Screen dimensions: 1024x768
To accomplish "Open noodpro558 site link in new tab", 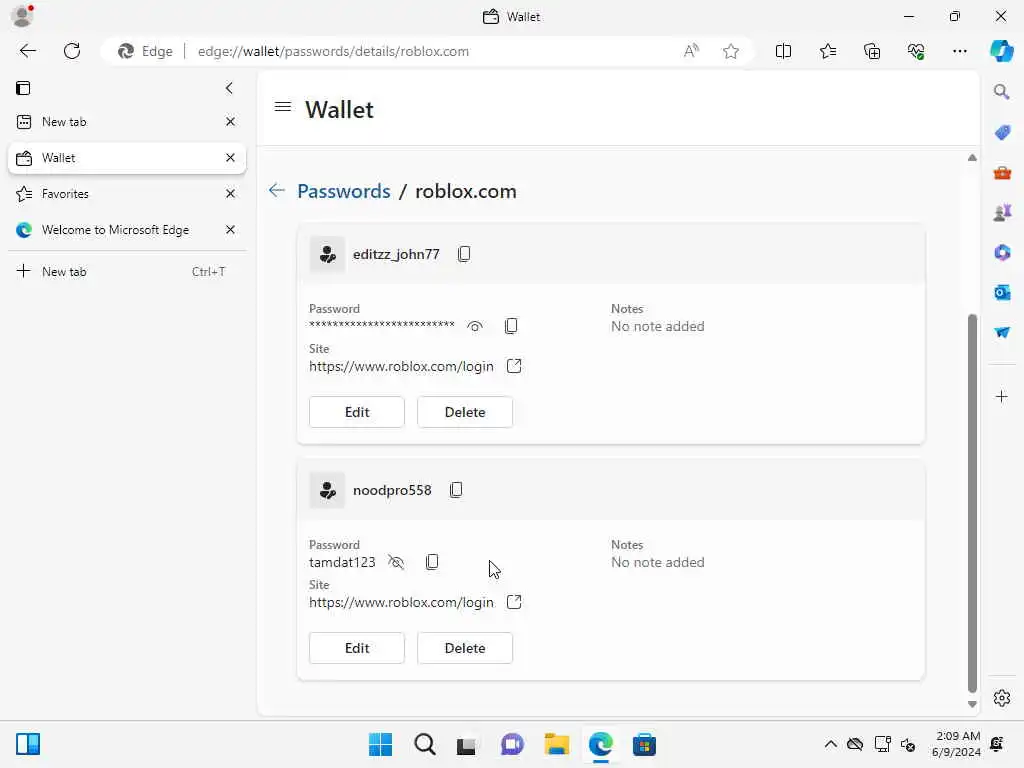I will [x=514, y=602].
